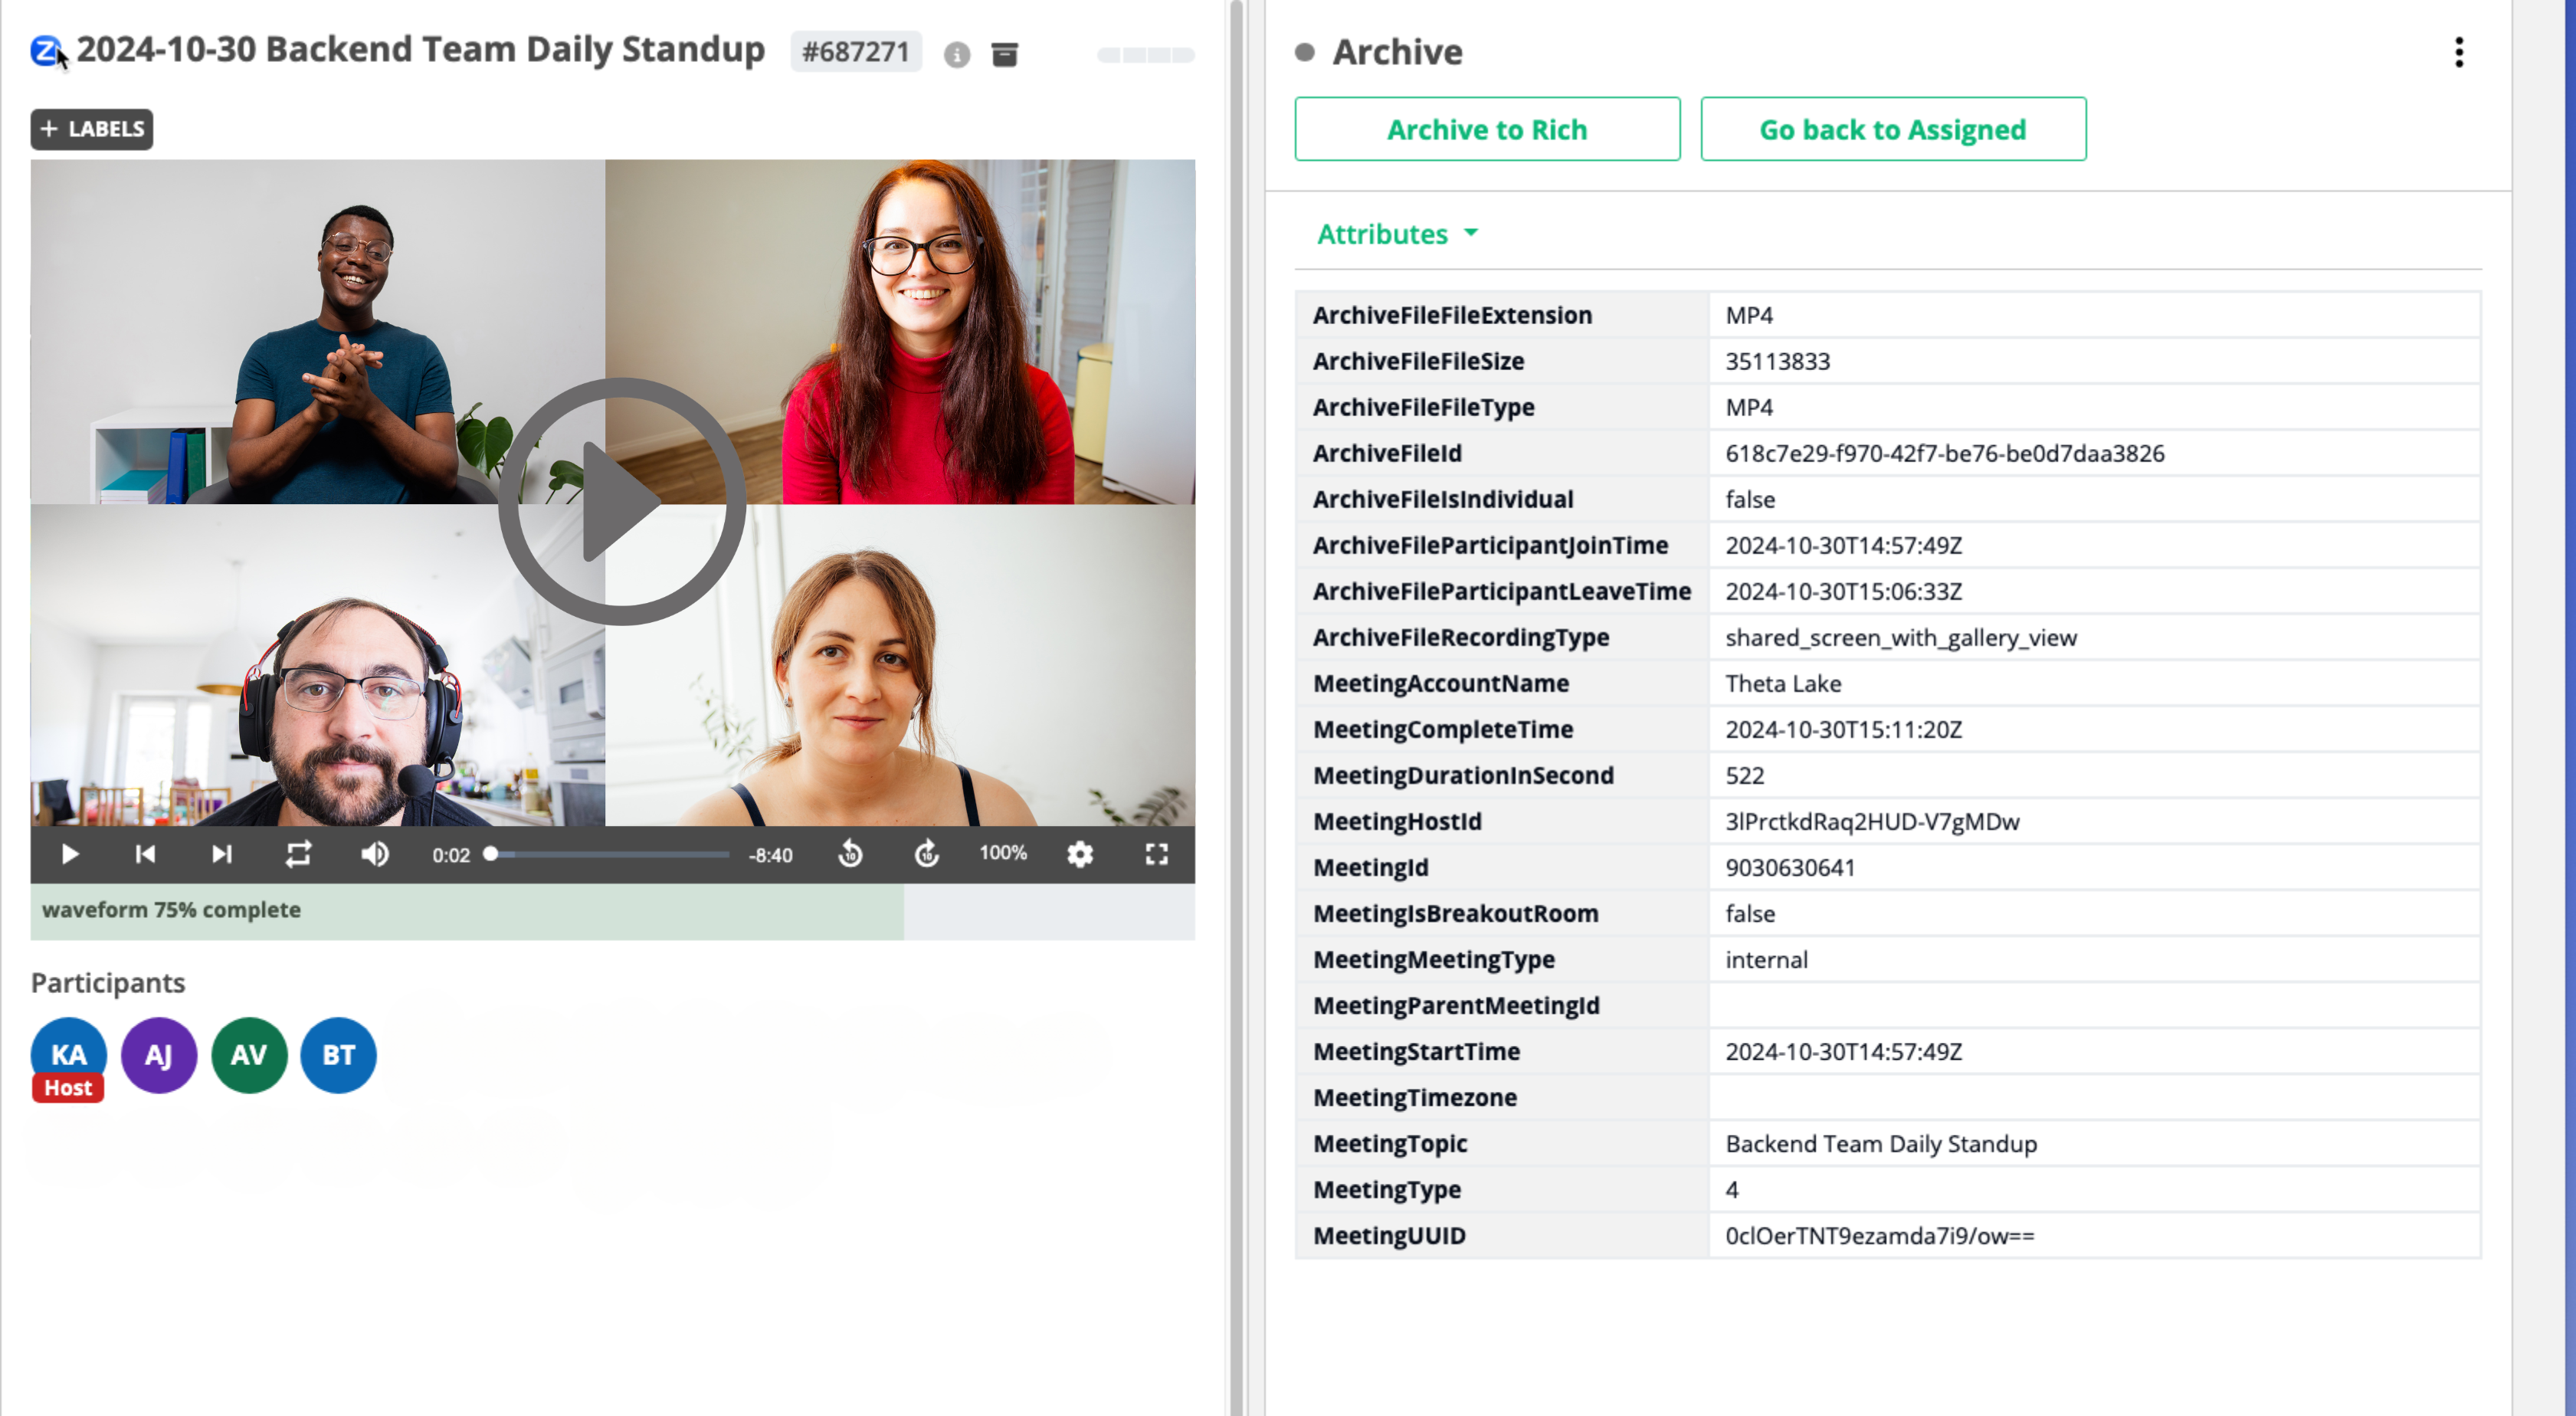Select the AJ participant avatar
2576x1416 pixels.
159,1055
